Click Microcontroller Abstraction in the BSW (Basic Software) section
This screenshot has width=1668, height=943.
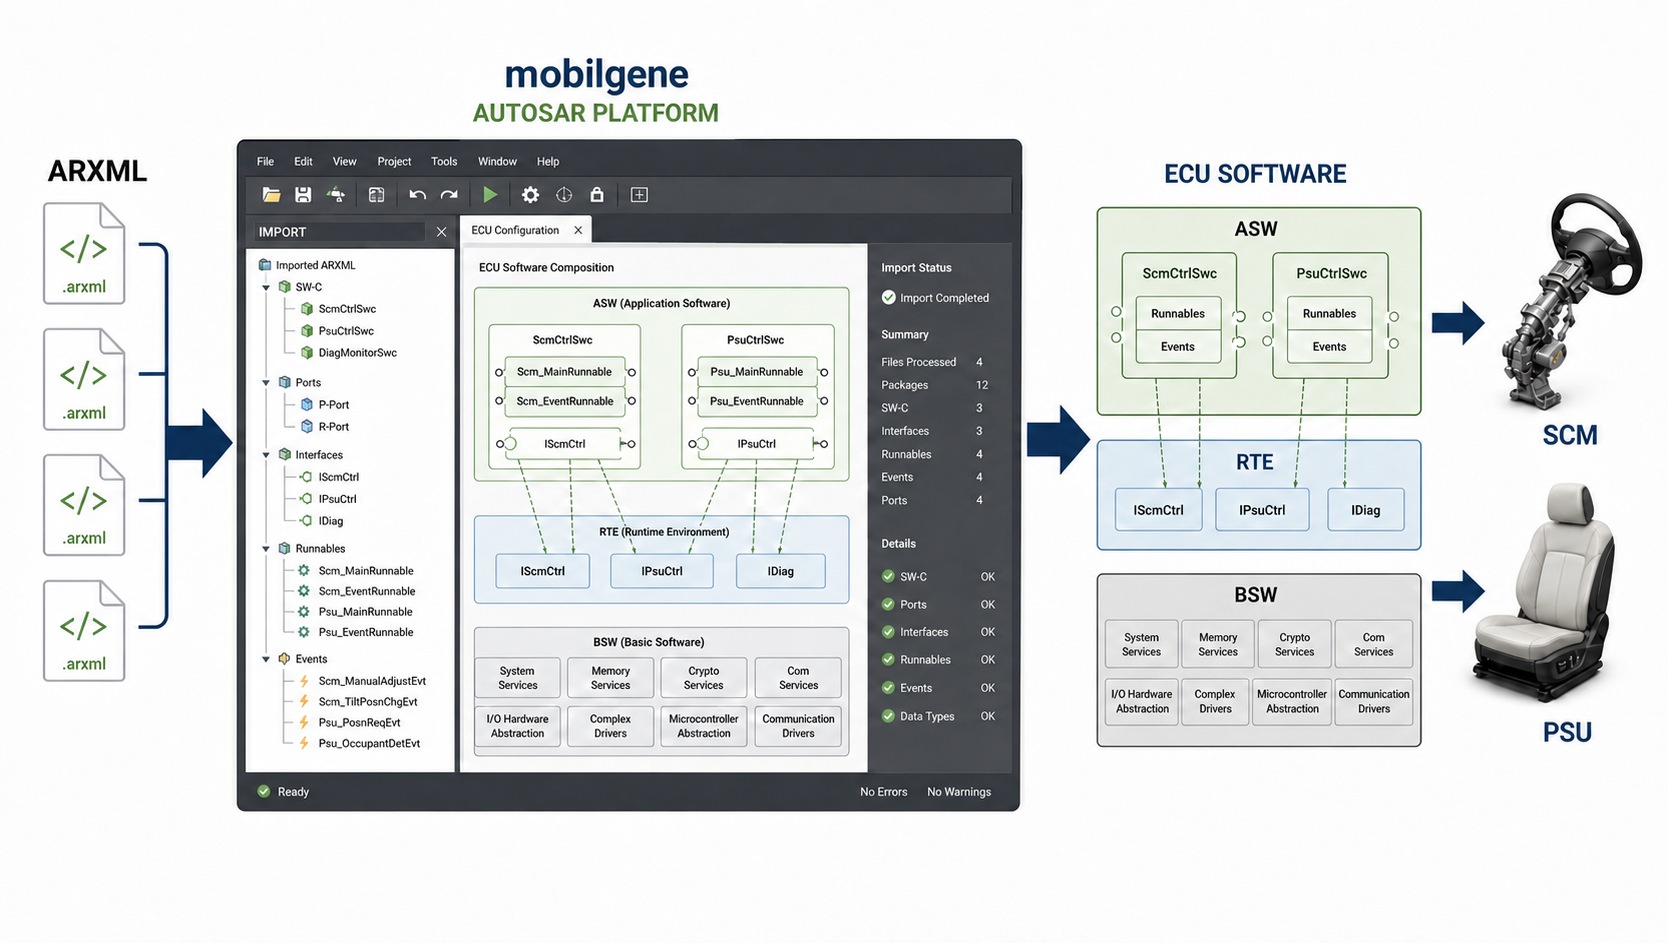click(x=704, y=726)
